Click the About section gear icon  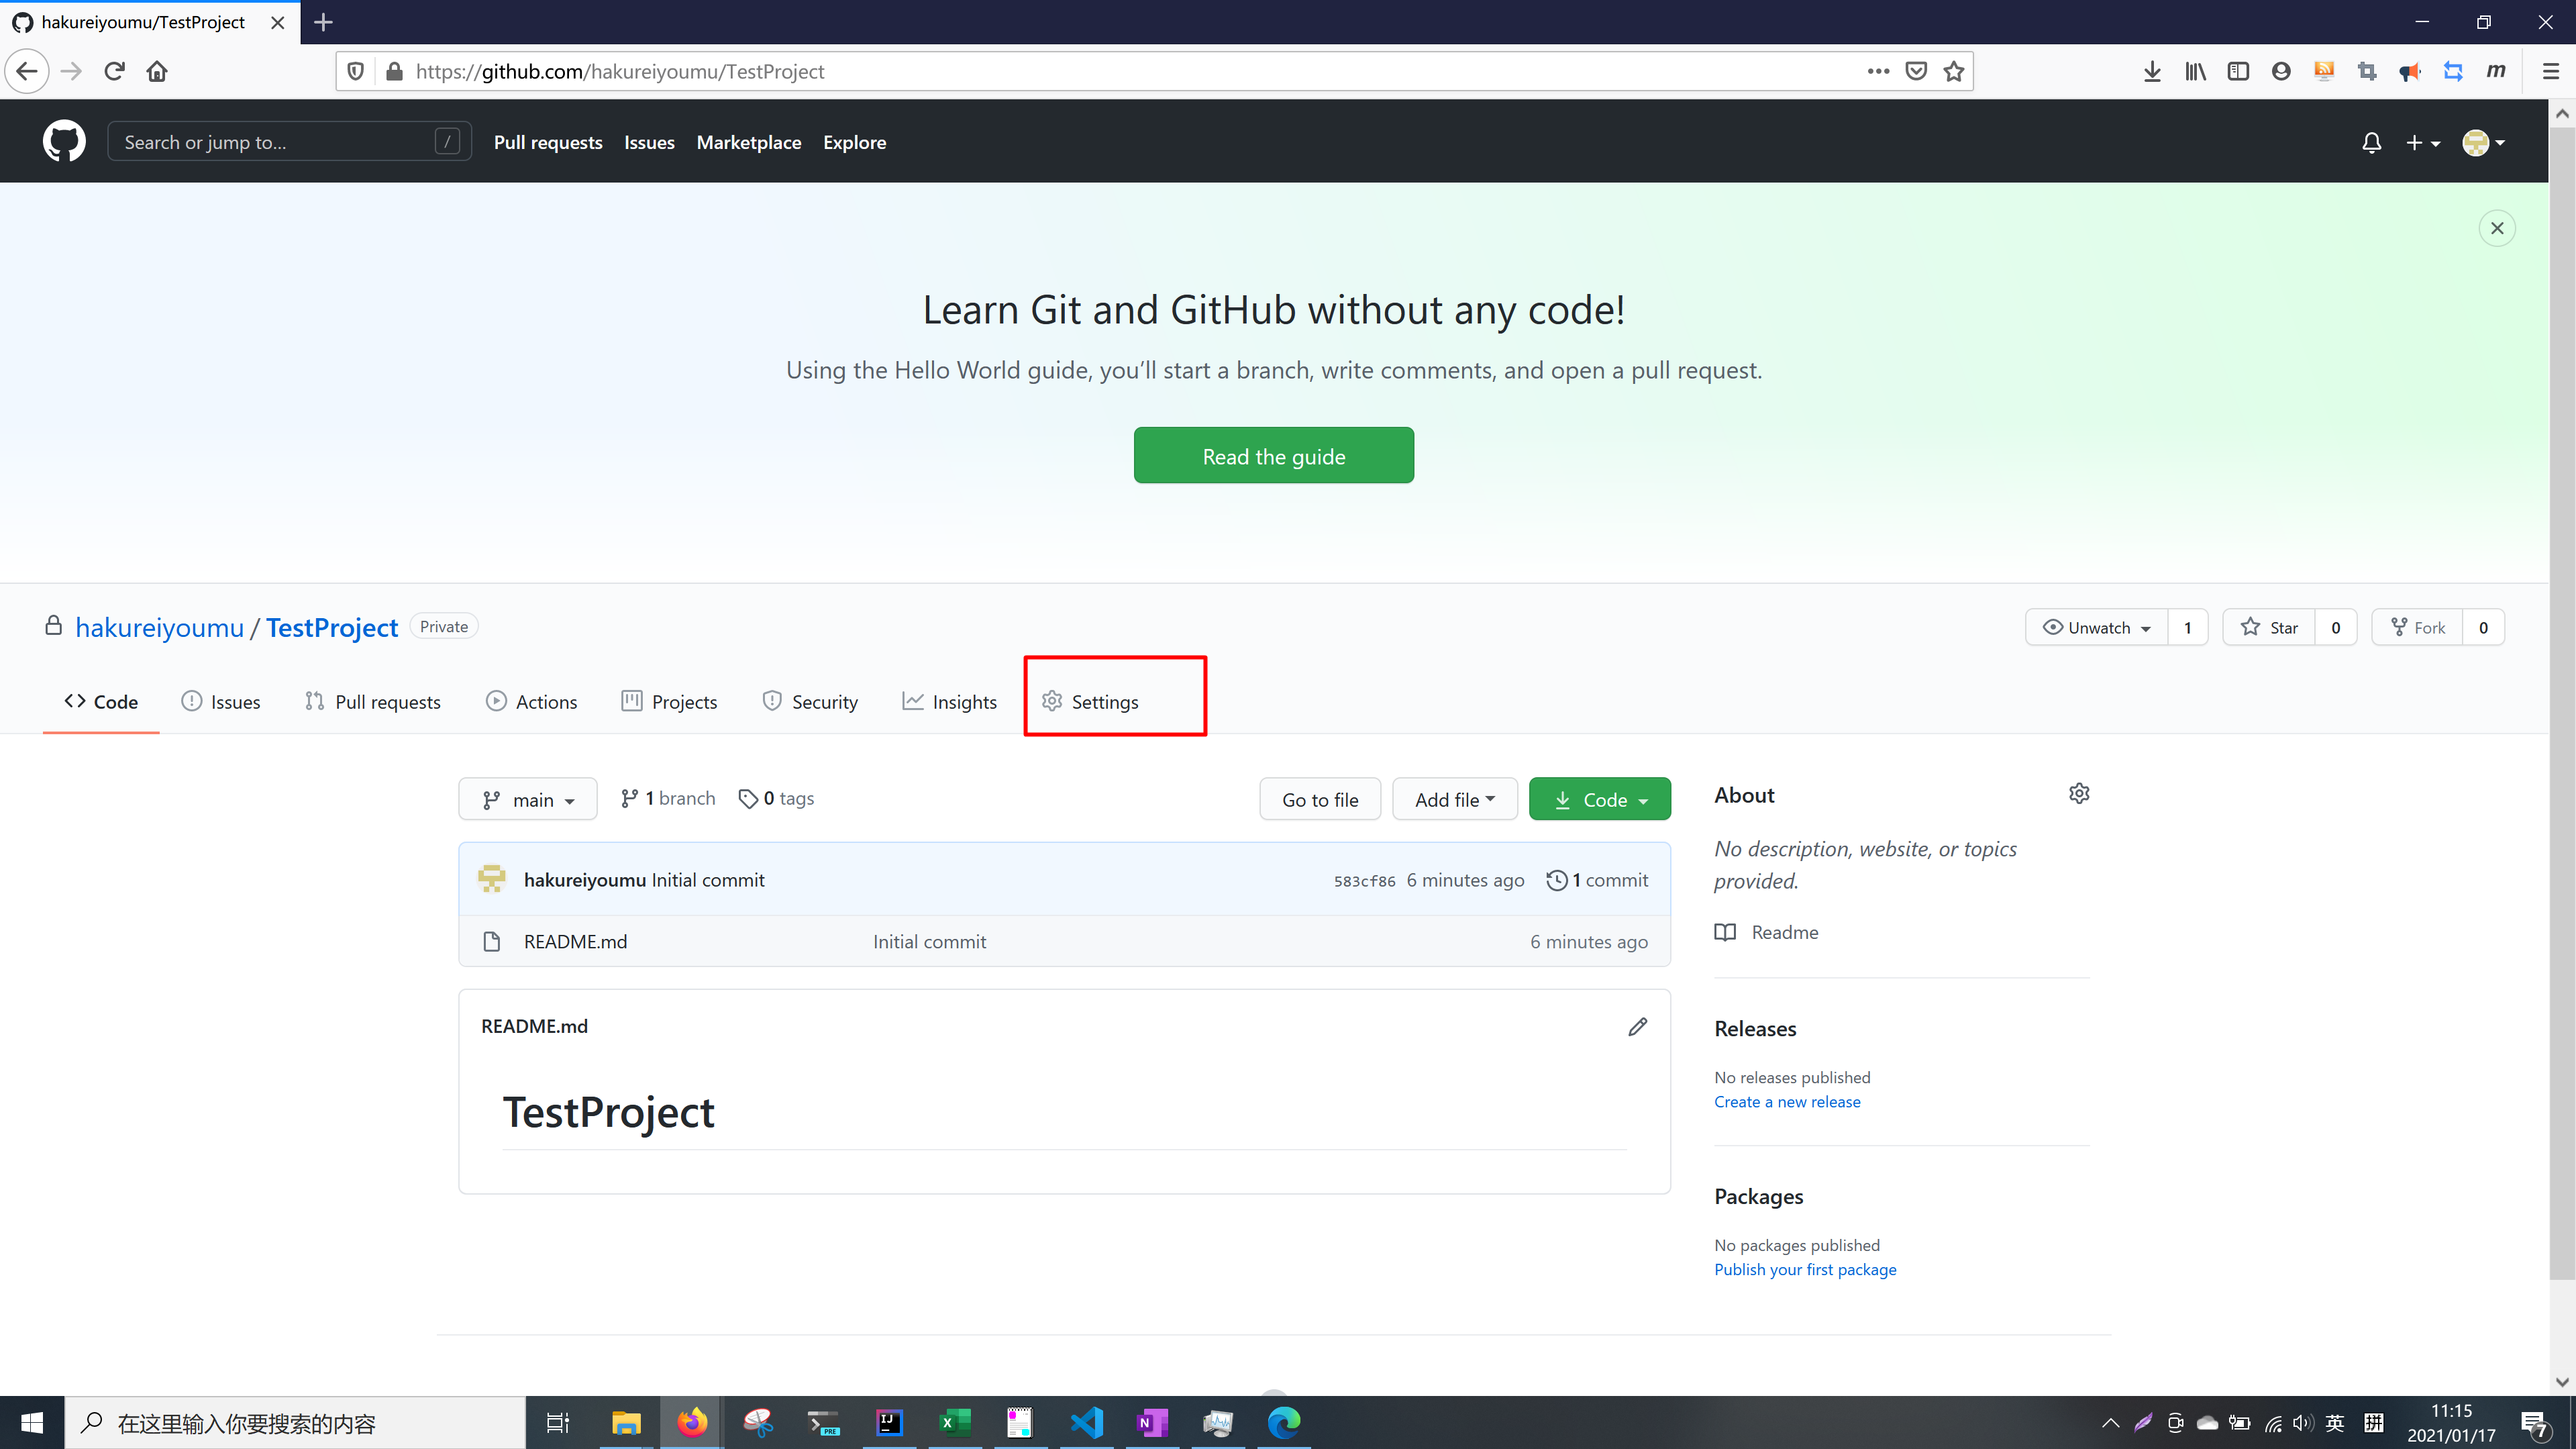point(2079,794)
